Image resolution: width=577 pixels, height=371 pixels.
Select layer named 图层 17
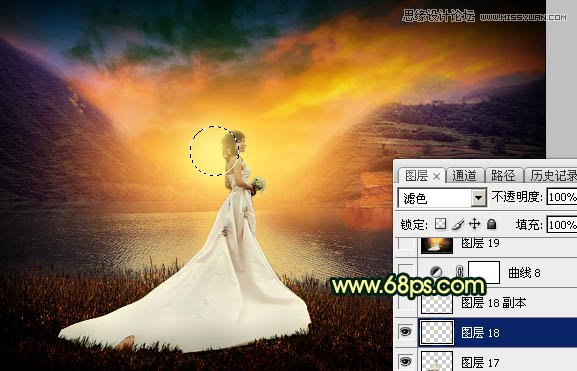481,363
